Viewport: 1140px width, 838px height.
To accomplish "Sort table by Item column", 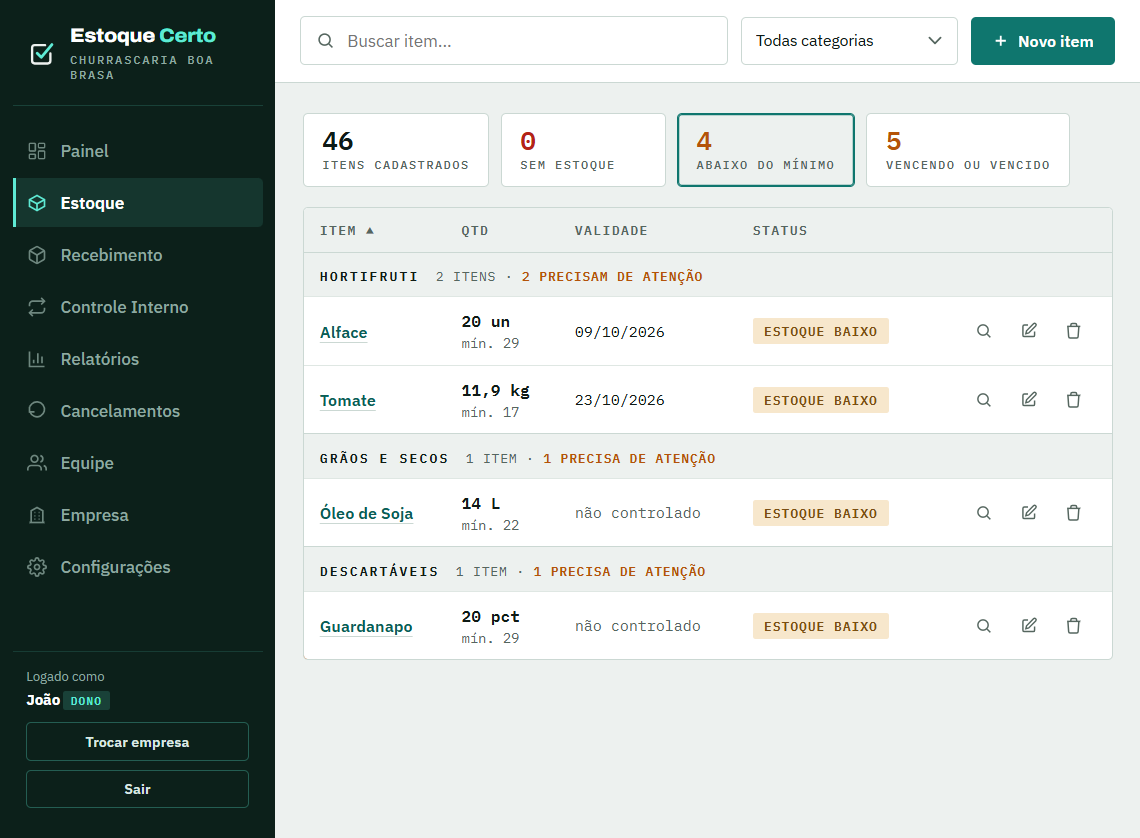I will [x=347, y=230].
